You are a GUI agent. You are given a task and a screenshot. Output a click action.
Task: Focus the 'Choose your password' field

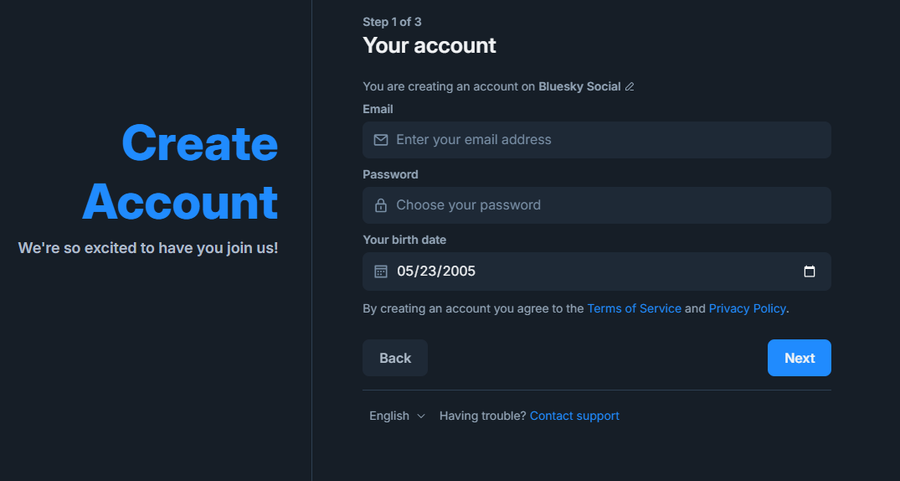tap(596, 205)
